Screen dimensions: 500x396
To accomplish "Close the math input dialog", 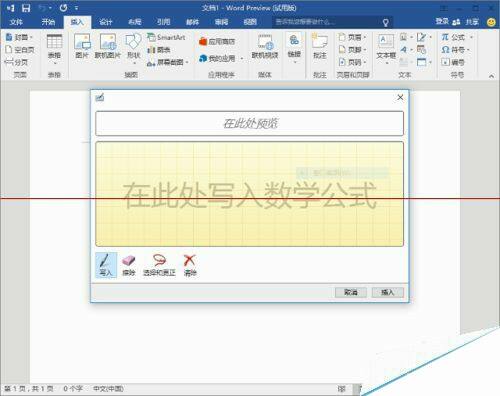I will (400, 97).
